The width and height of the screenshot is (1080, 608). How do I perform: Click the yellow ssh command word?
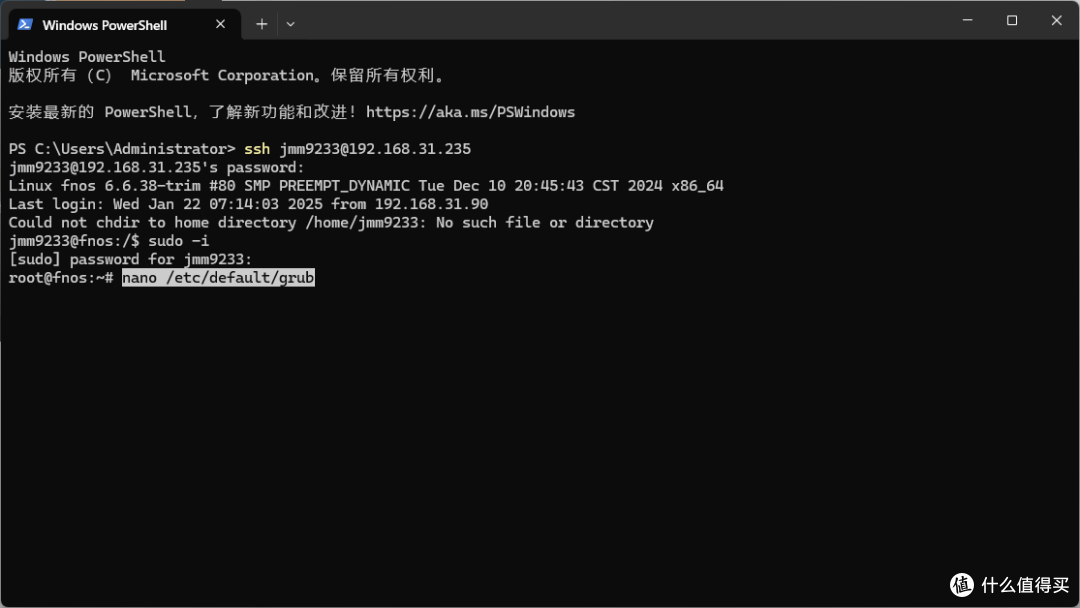(x=257, y=149)
